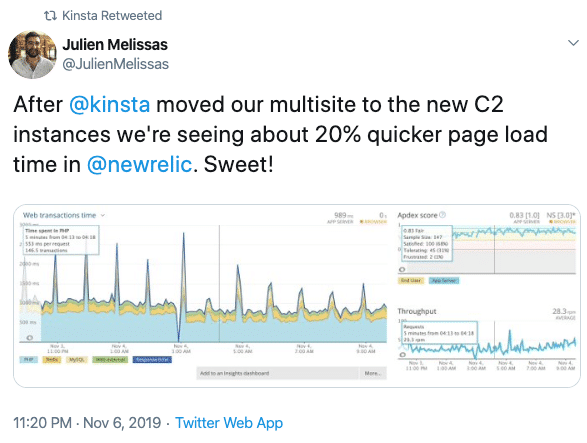The image size is (587, 443).
Task: Open the @newrelic mention link
Action: [x=140, y=164]
